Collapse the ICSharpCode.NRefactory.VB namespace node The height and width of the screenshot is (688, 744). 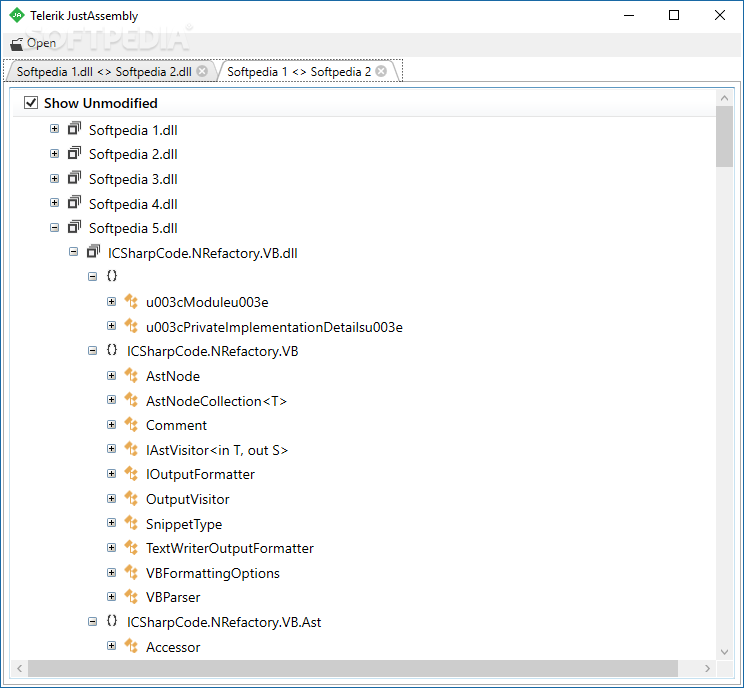point(93,351)
